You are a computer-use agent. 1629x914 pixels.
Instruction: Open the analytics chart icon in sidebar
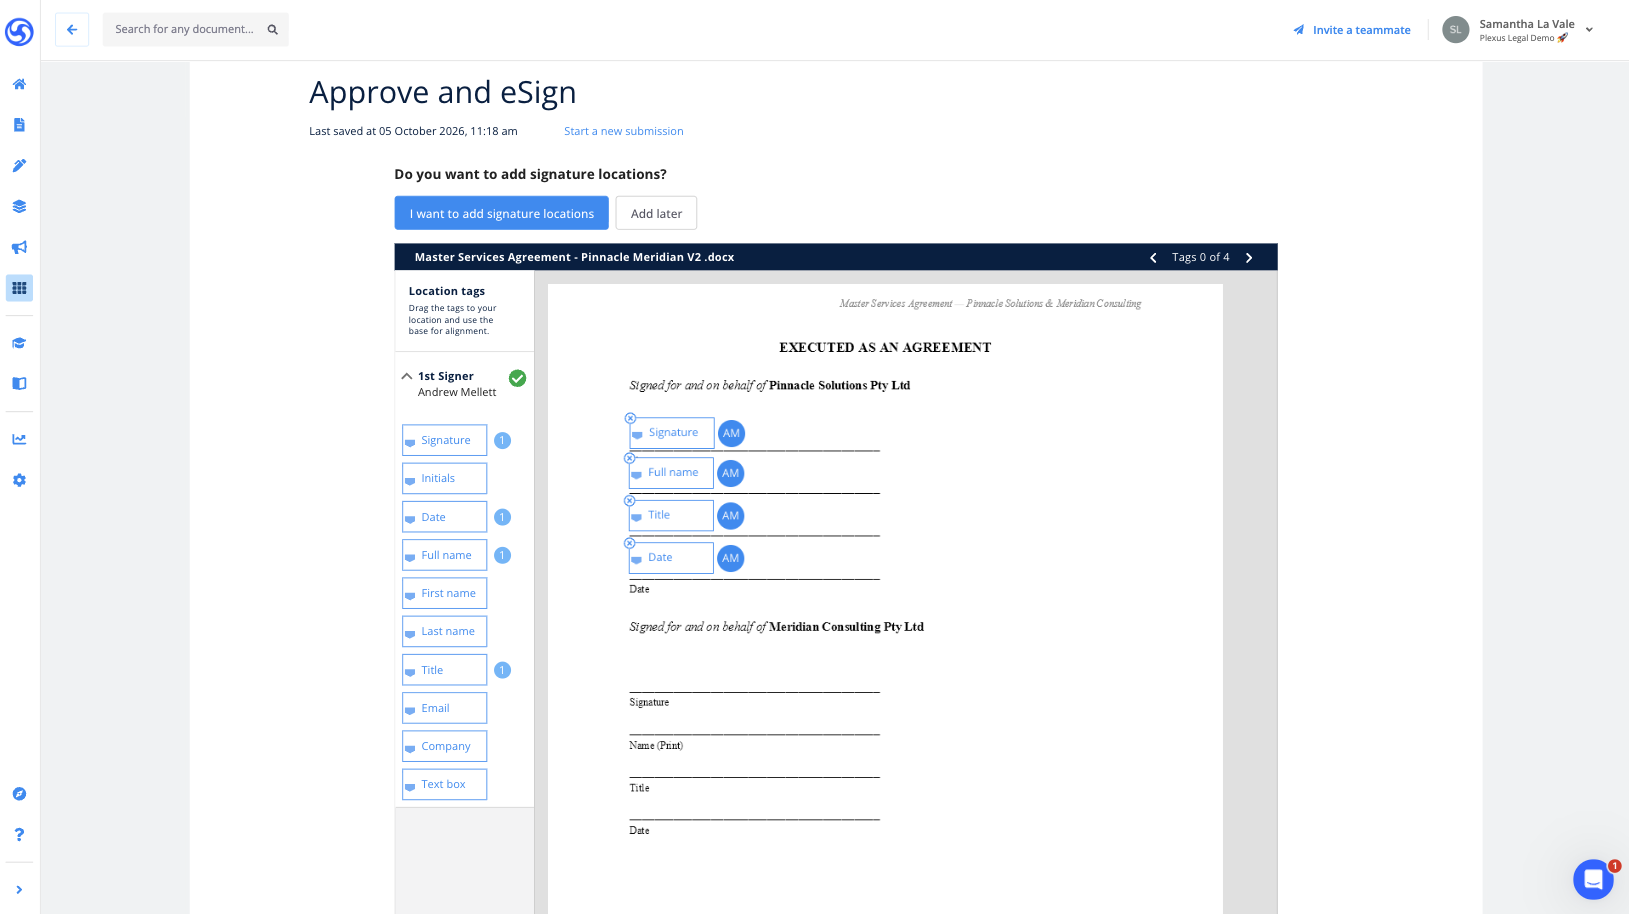point(19,439)
